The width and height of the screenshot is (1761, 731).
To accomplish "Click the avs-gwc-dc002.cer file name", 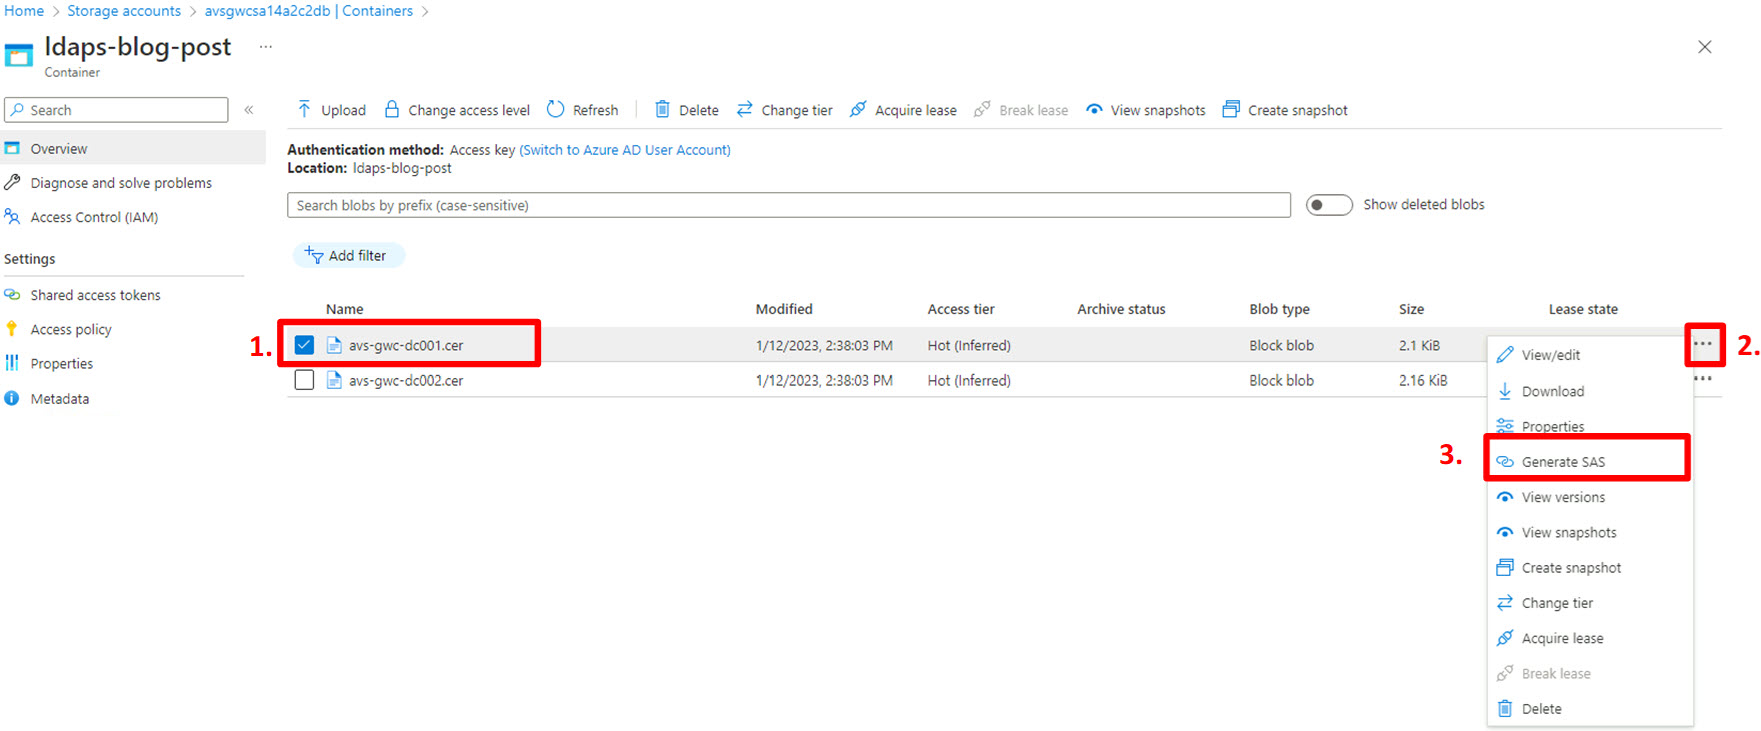I will (406, 380).
